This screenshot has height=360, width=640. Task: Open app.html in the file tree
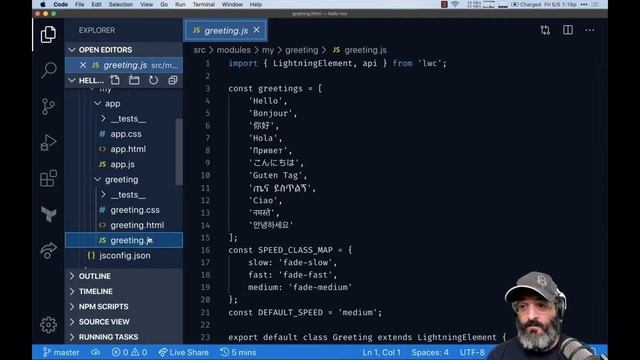coord(128,149)
